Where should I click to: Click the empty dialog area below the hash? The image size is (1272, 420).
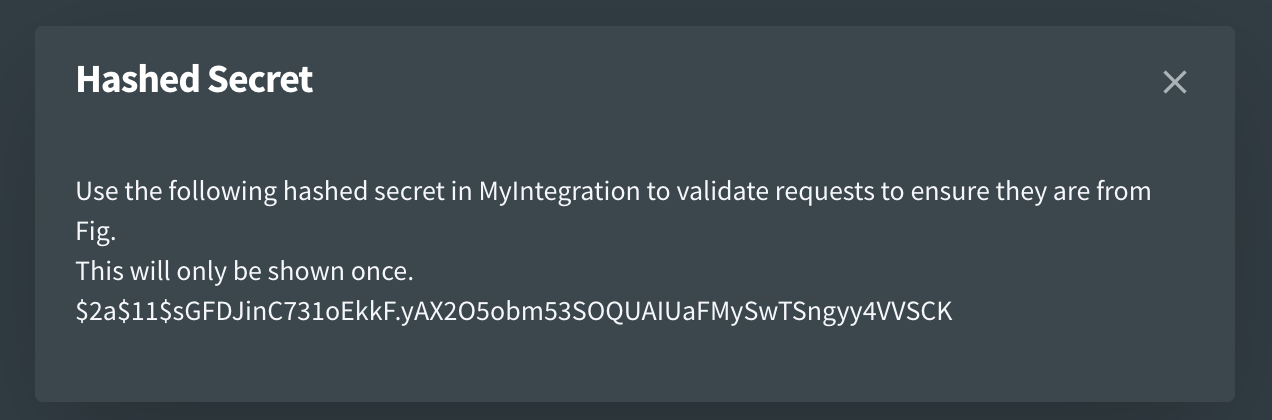(600, 362)
